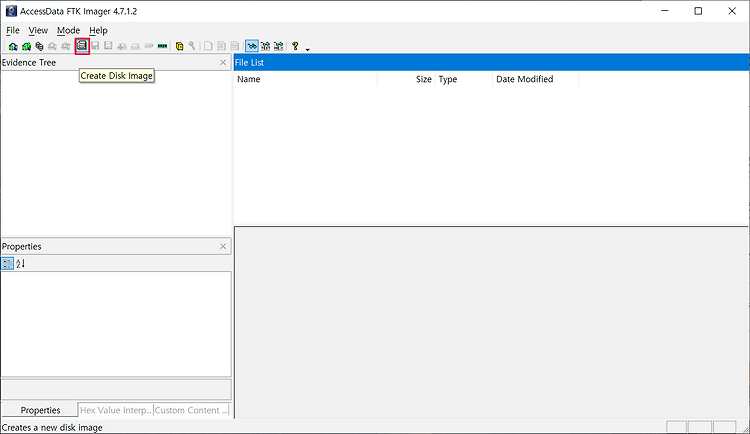Click Add to Custom Content Image icon
The width and height of the screenshot is (750, 434).
click(x=122, y=46)
